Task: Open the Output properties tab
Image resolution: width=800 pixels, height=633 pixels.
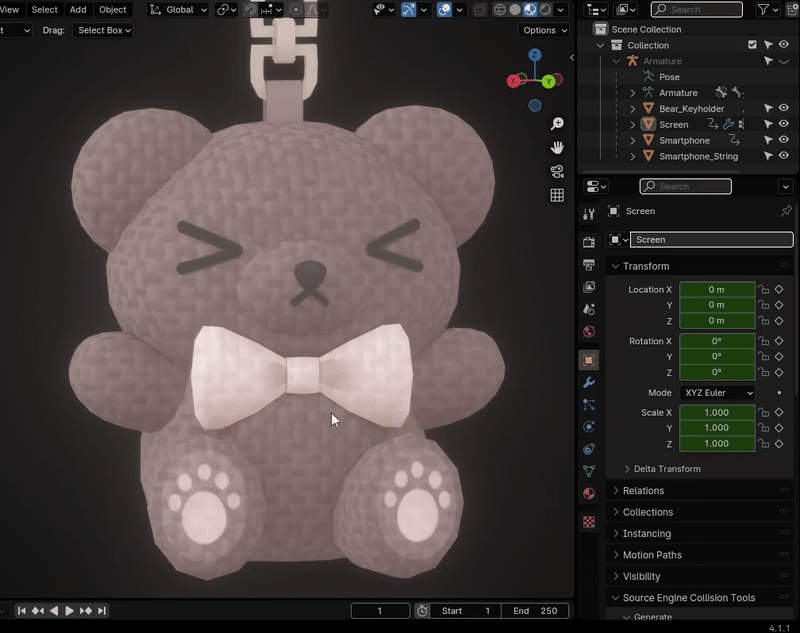Action: 589,265
